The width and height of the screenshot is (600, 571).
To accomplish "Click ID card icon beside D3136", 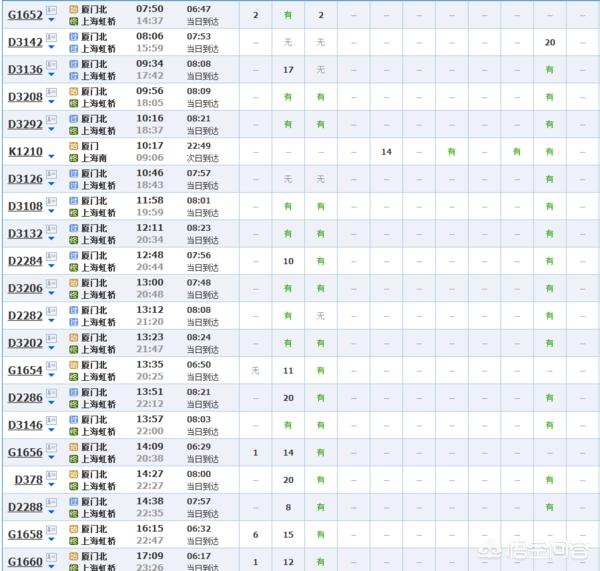I will click(51, 64).
